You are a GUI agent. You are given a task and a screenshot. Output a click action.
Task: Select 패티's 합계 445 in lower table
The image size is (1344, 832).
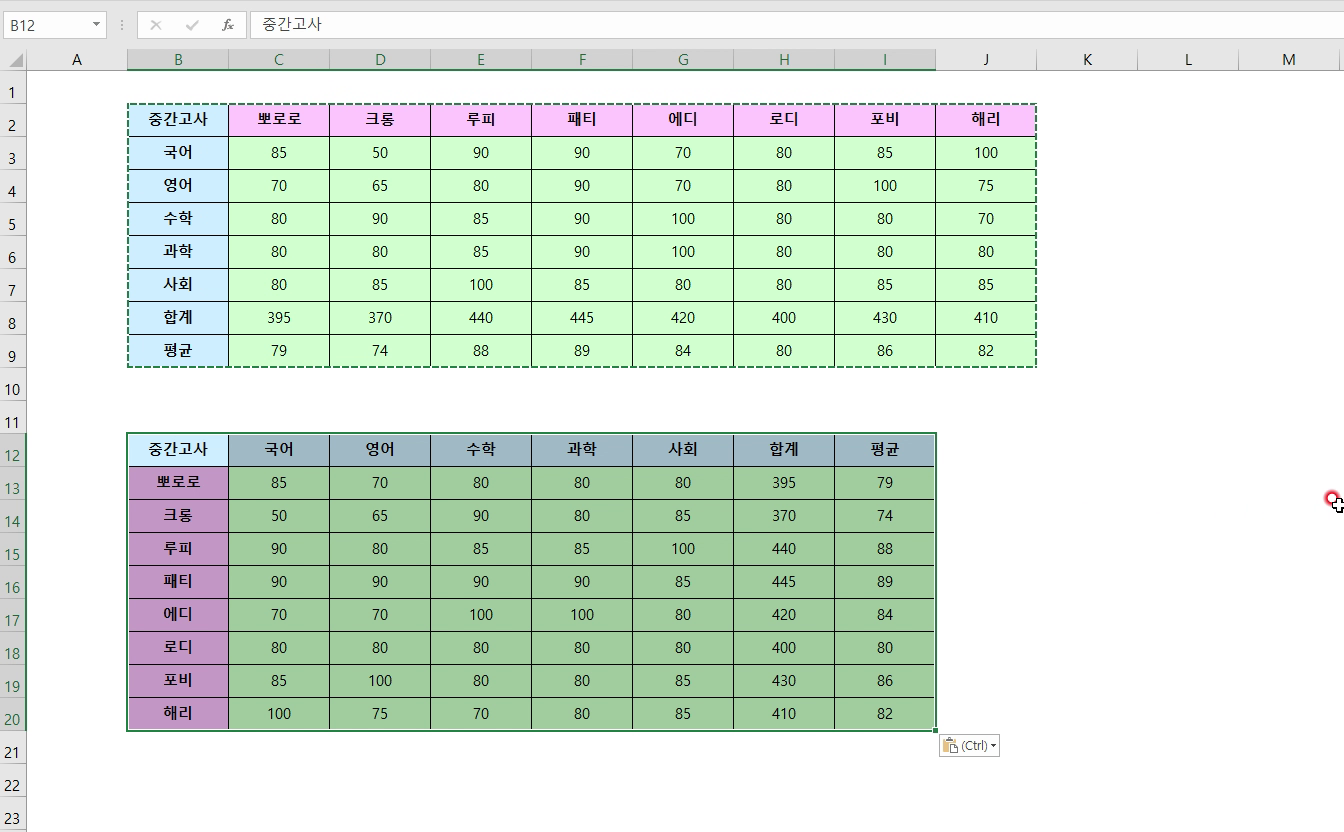[x=784, y=582]
